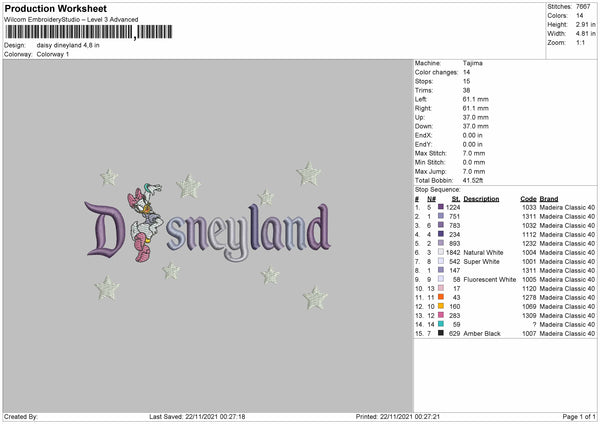Click the Machine value Tajima
This screenshot has height=424, width=600.
point(473,63)
